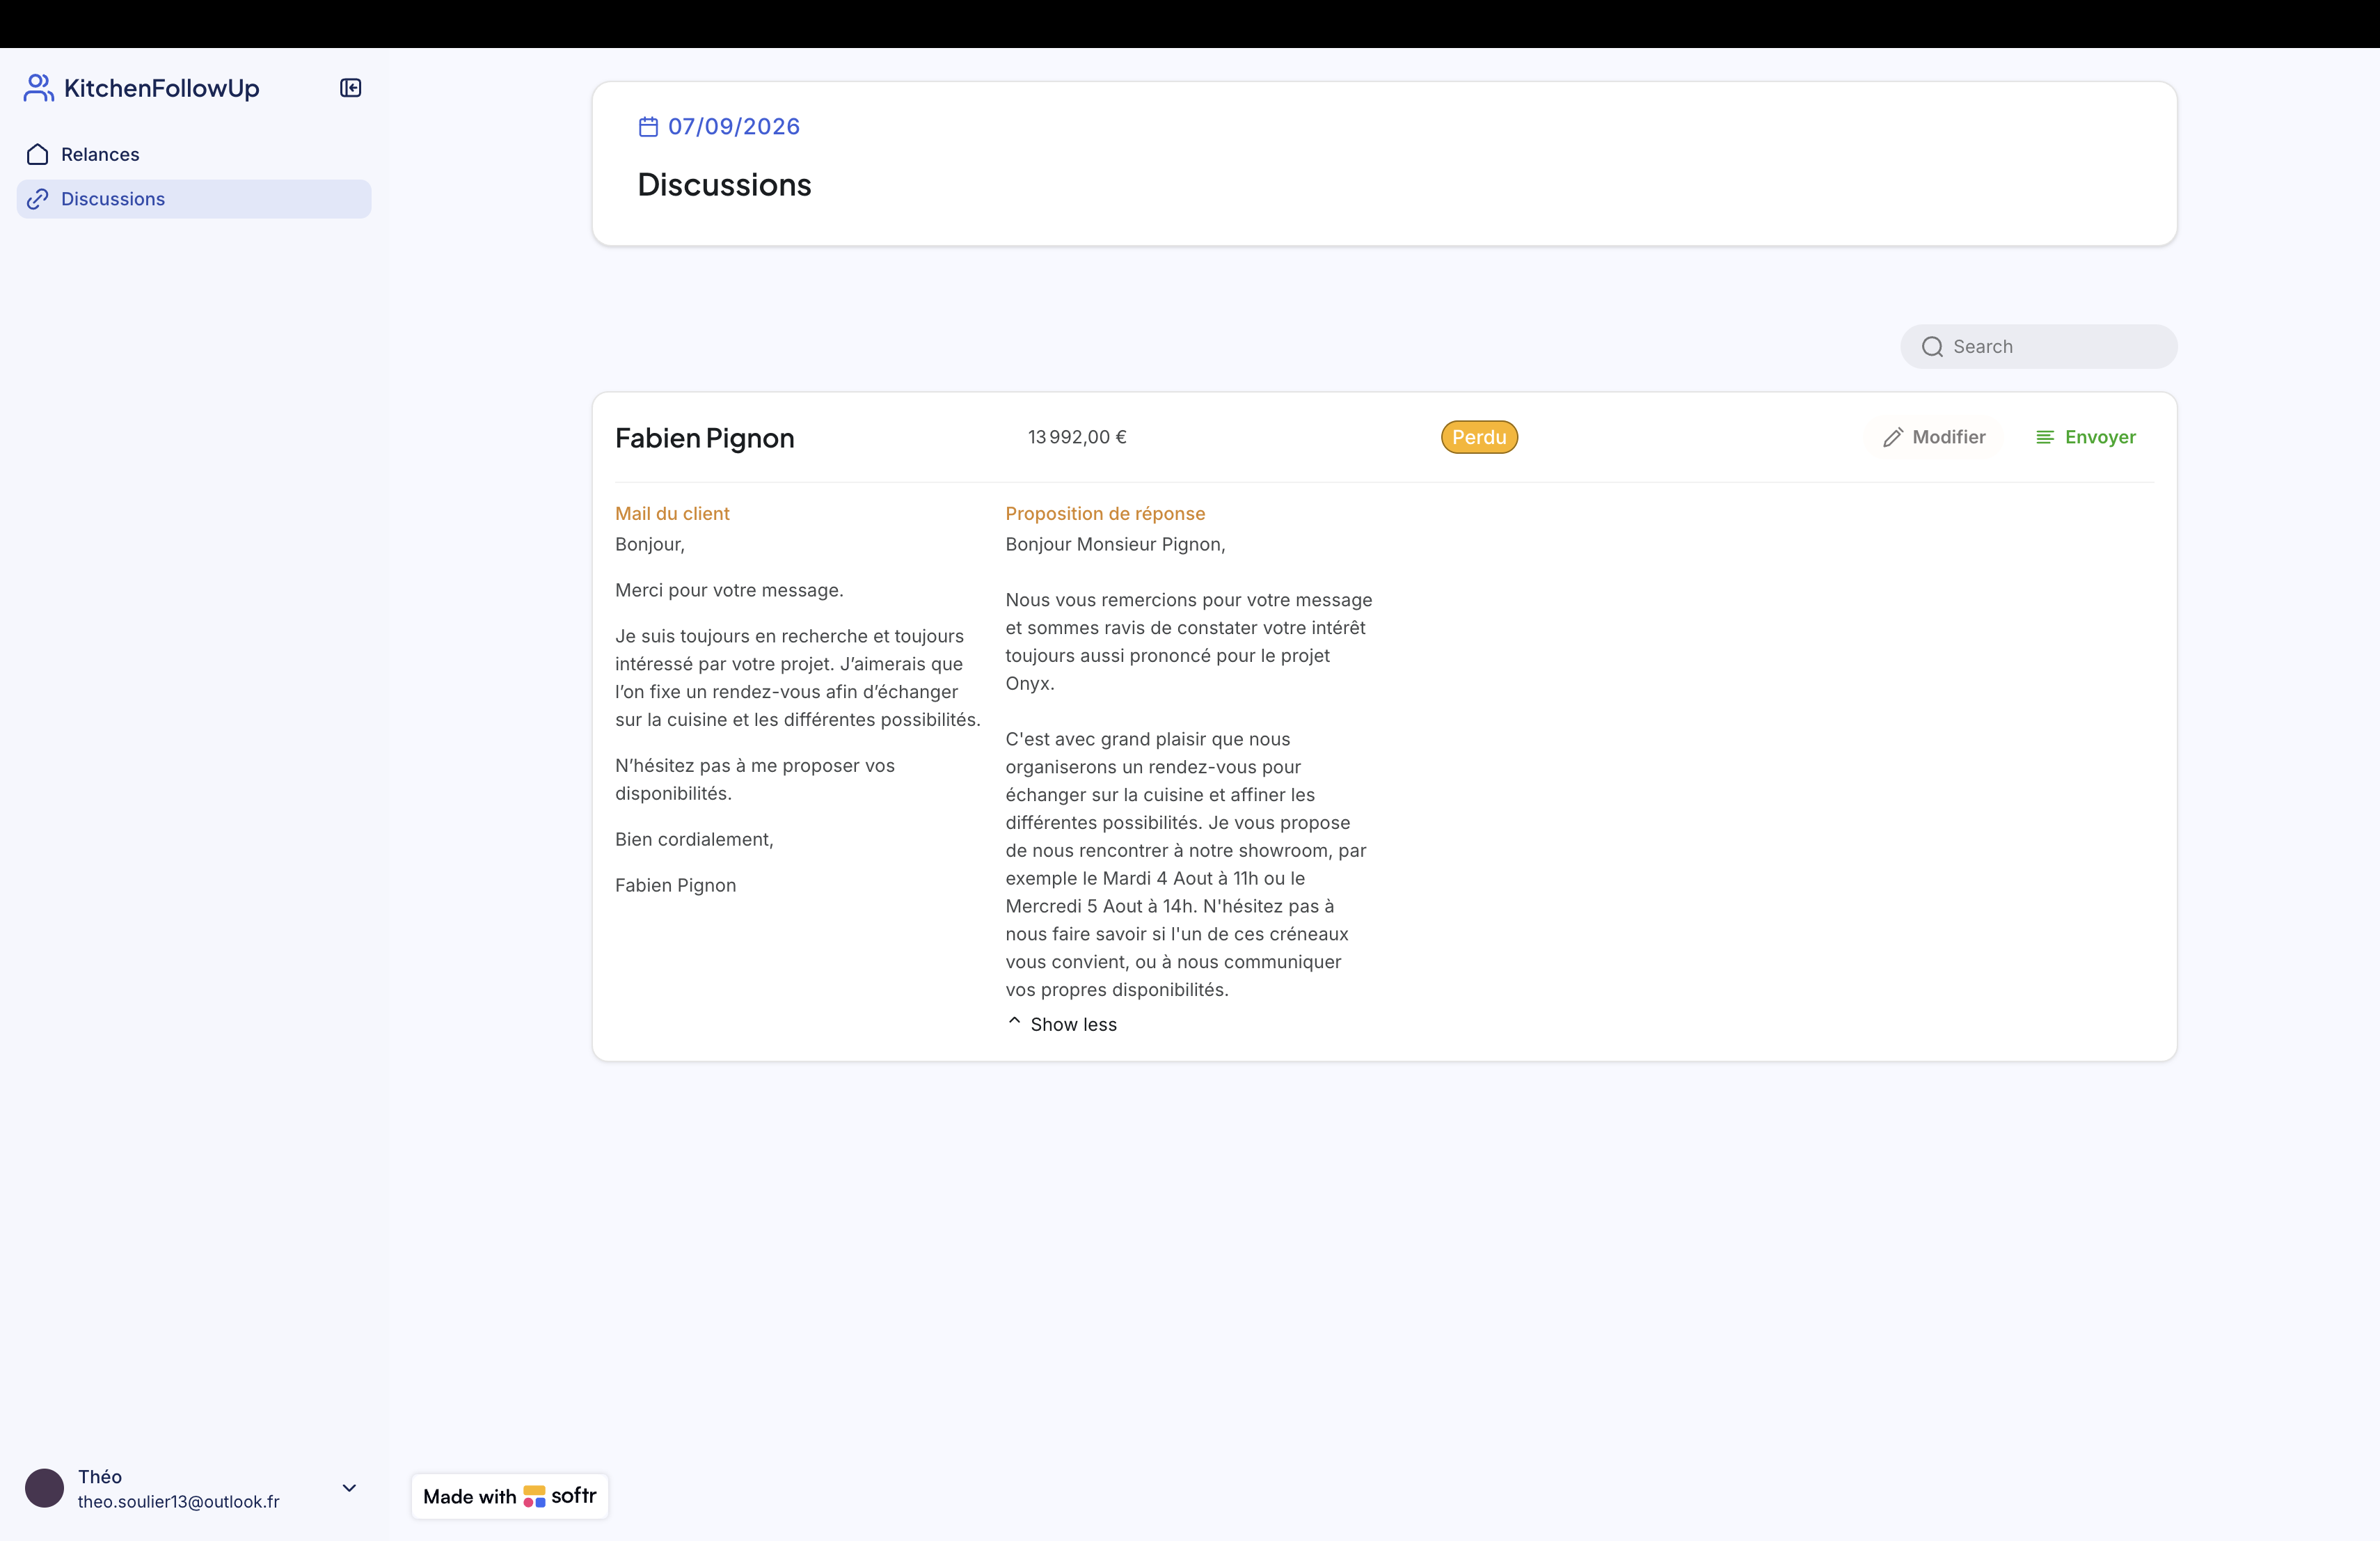Click the Théo profile avatar

(x=44, y=1488)
